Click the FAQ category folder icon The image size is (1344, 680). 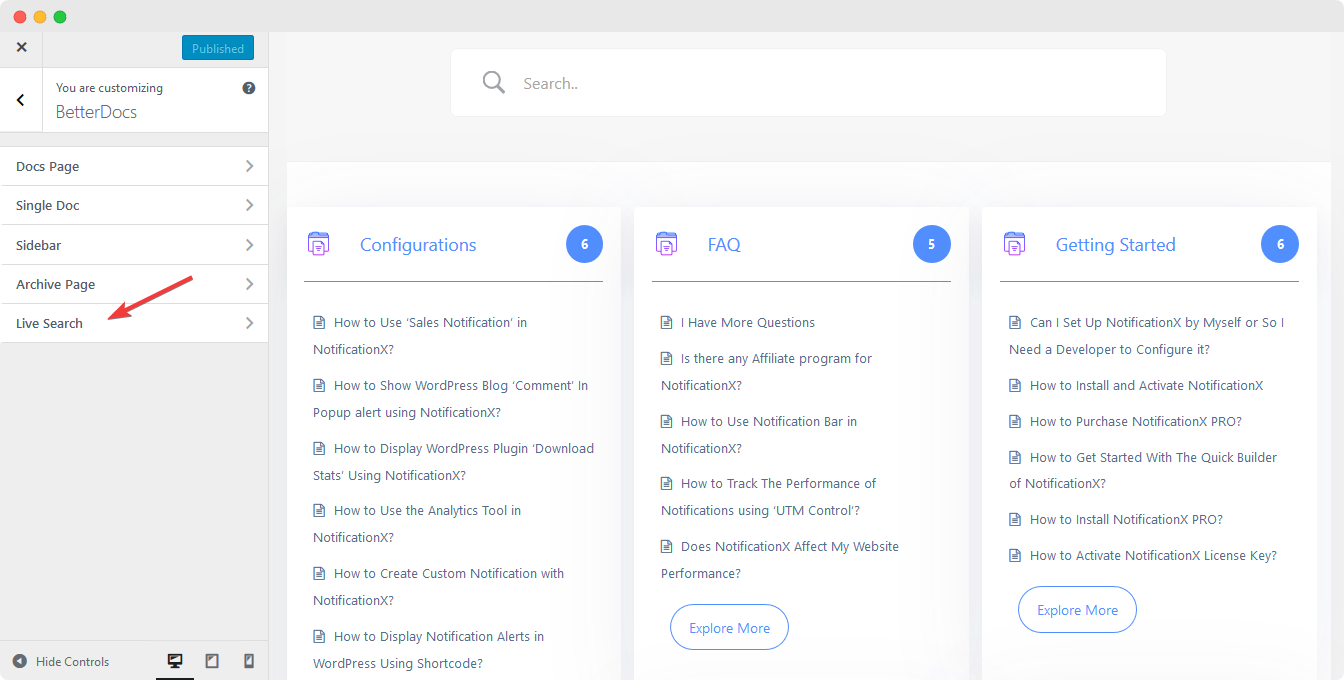[666, 244]
